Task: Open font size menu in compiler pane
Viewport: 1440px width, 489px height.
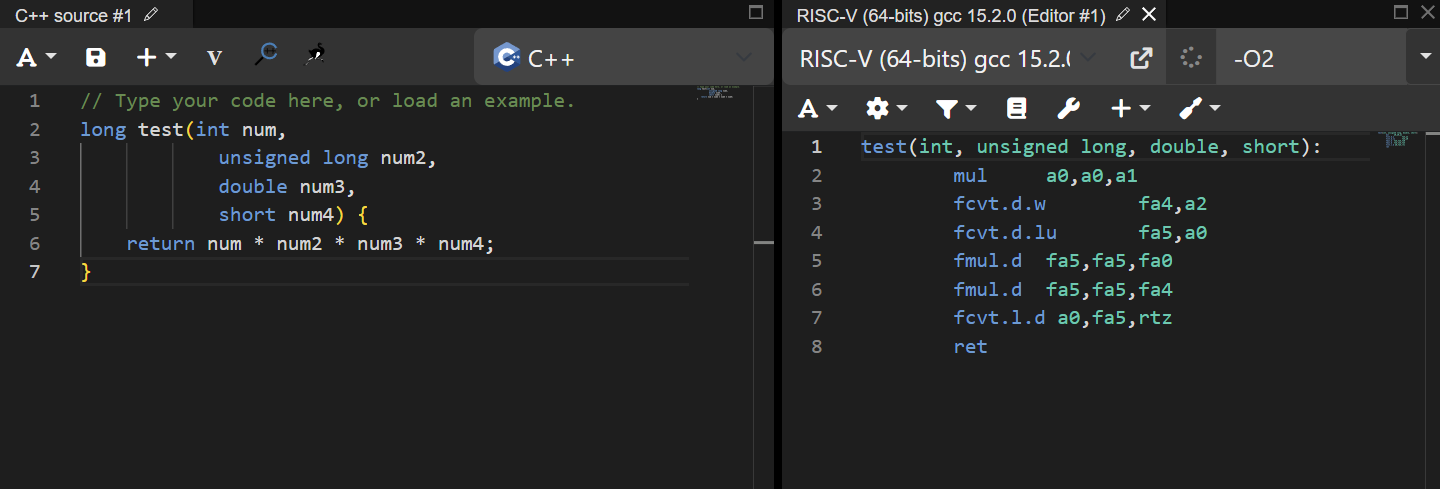Action: click(818, 108)
